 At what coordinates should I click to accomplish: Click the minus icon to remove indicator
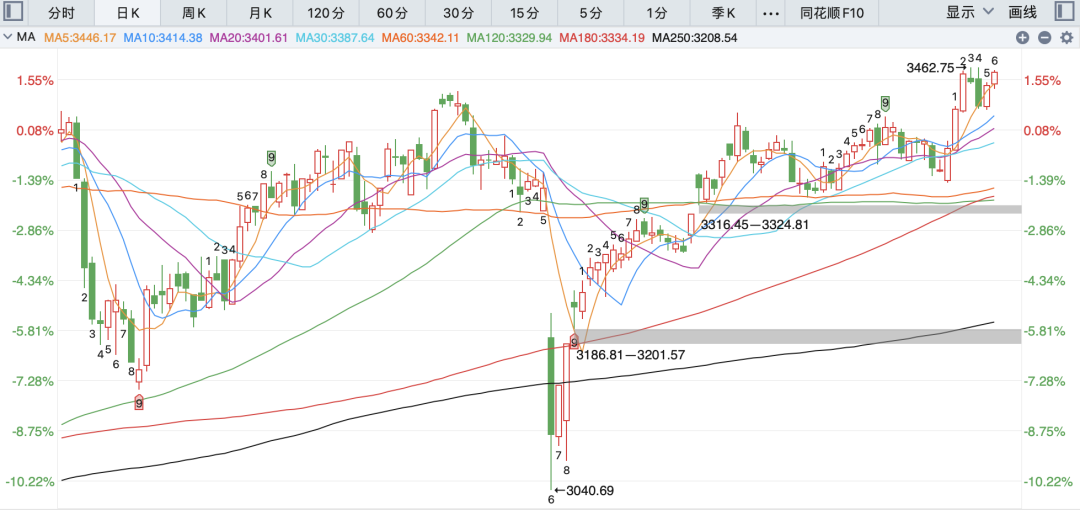[x=1044, y=37]
